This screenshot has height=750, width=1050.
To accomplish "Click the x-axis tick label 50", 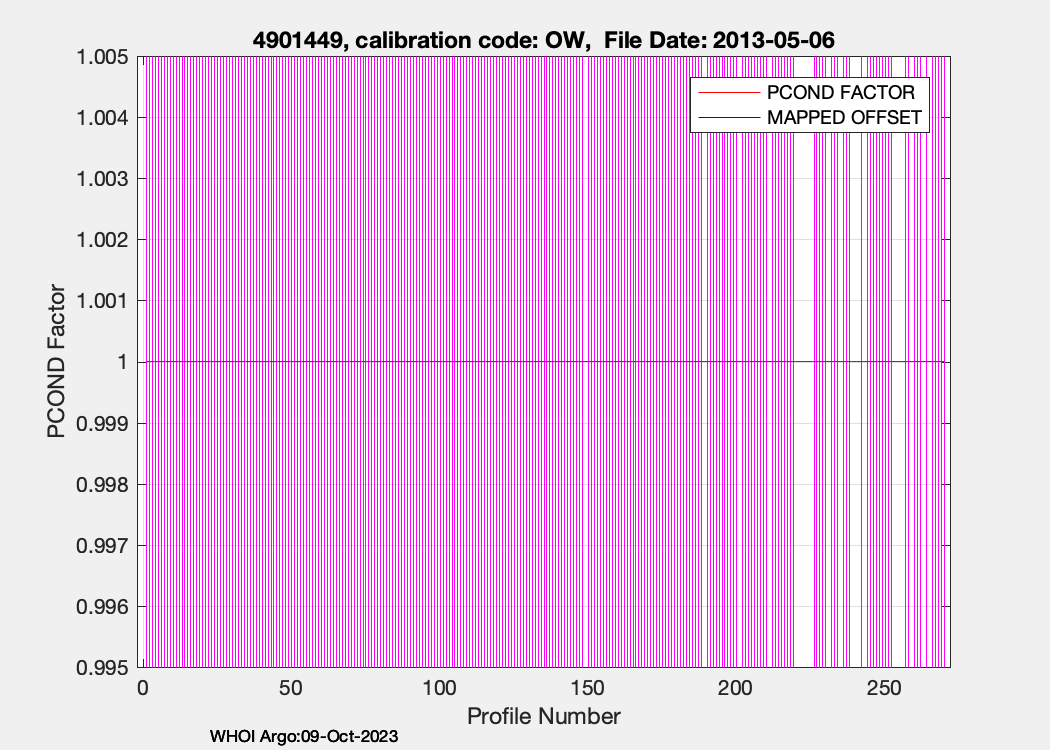I will (x=290, y=689).
